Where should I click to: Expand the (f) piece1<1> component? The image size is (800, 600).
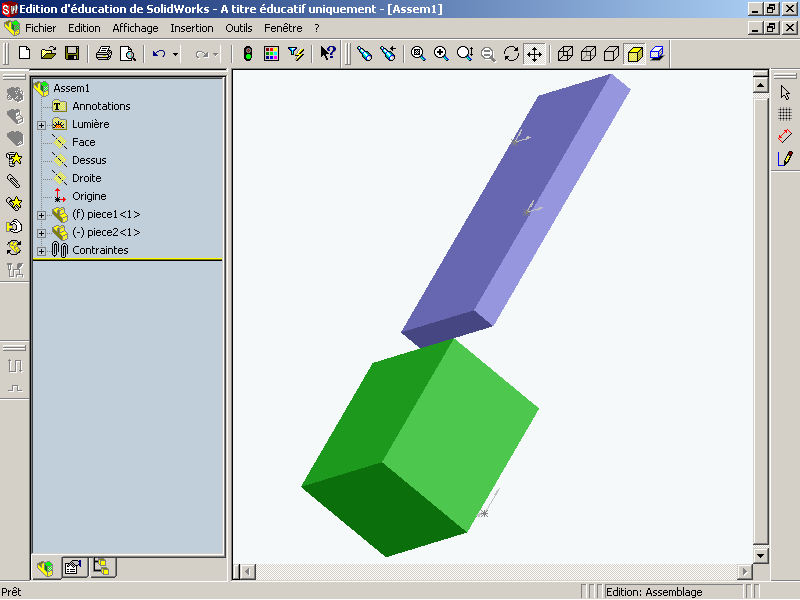(41, 215)
